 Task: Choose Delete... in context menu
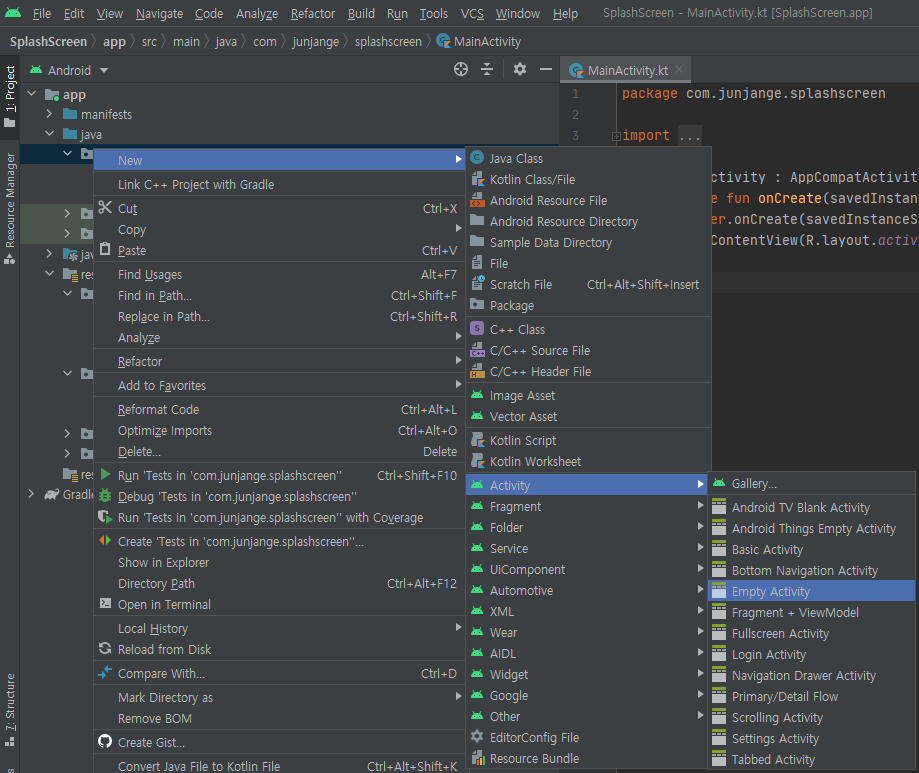(x=279, y=452)
